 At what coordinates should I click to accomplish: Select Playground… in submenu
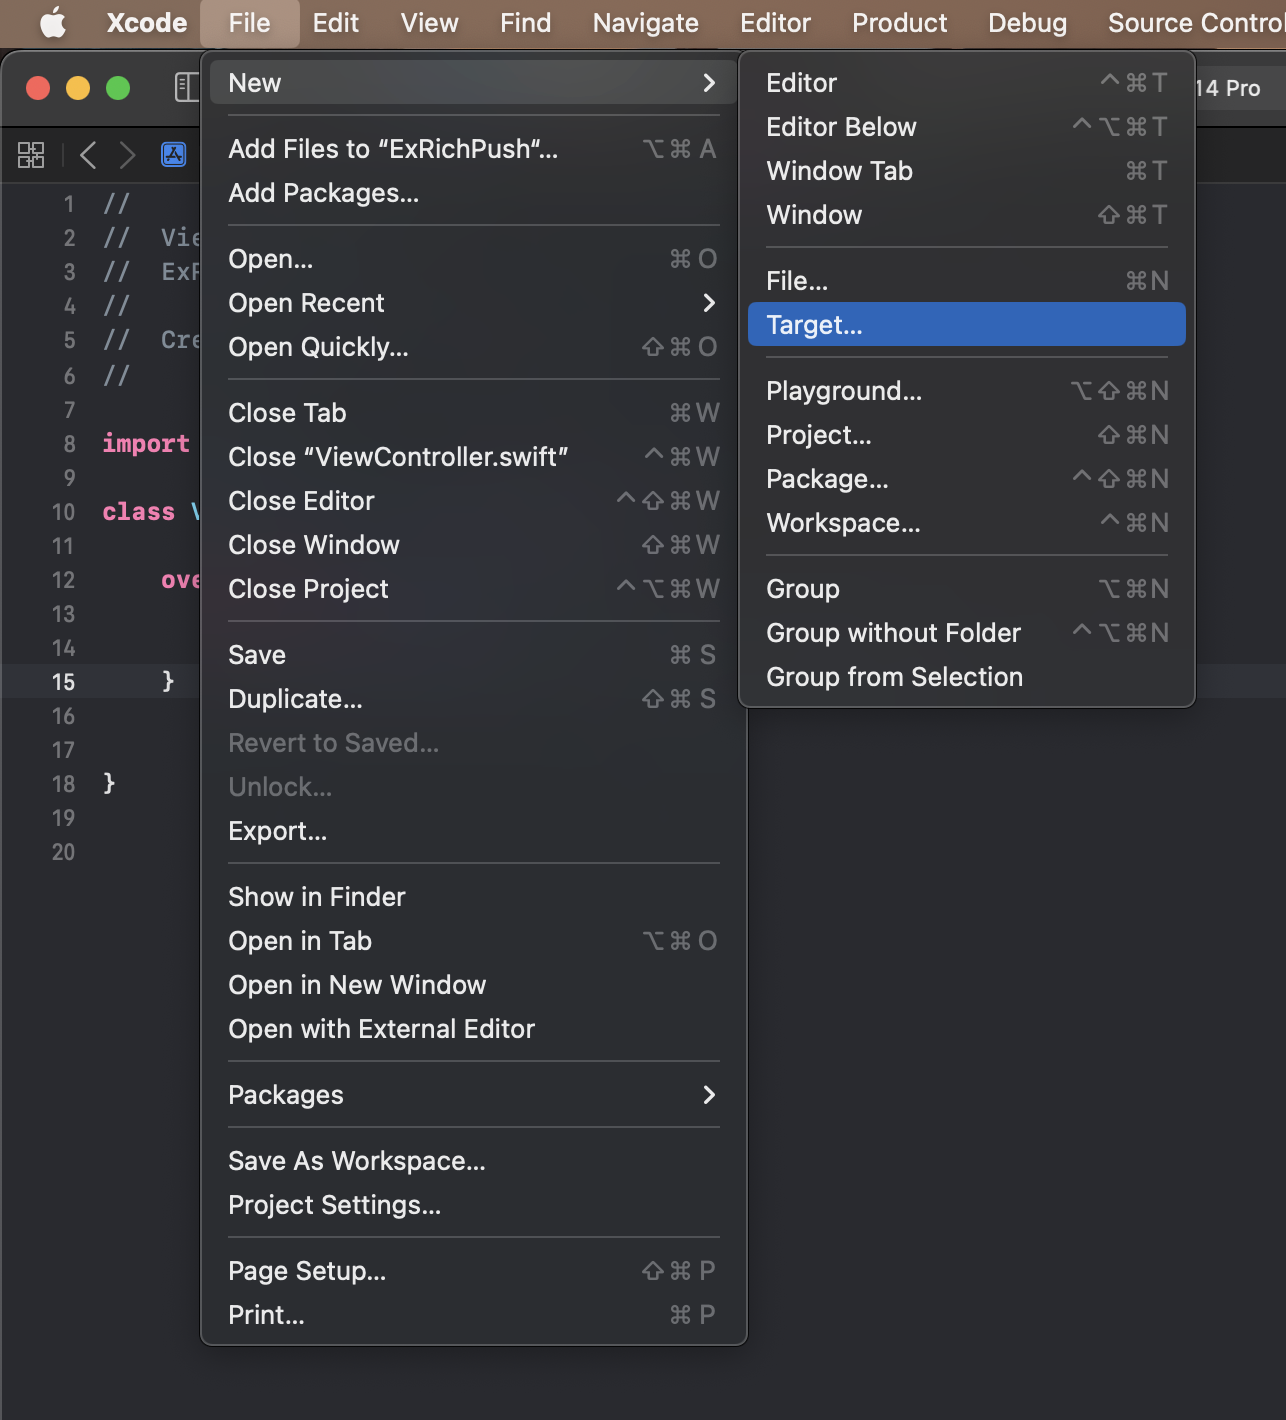click(966, 391)
